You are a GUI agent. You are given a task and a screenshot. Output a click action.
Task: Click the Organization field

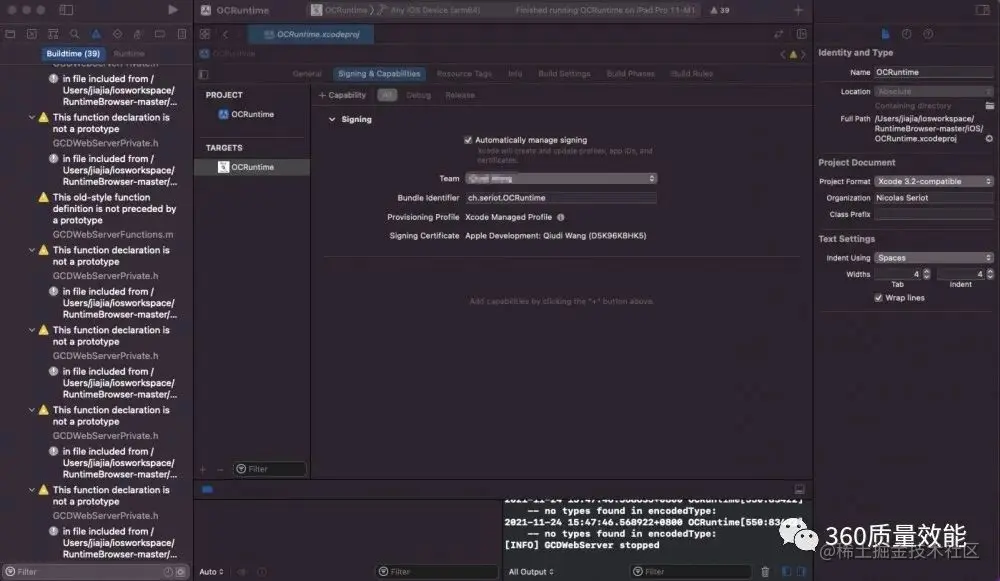pos(934,198)
